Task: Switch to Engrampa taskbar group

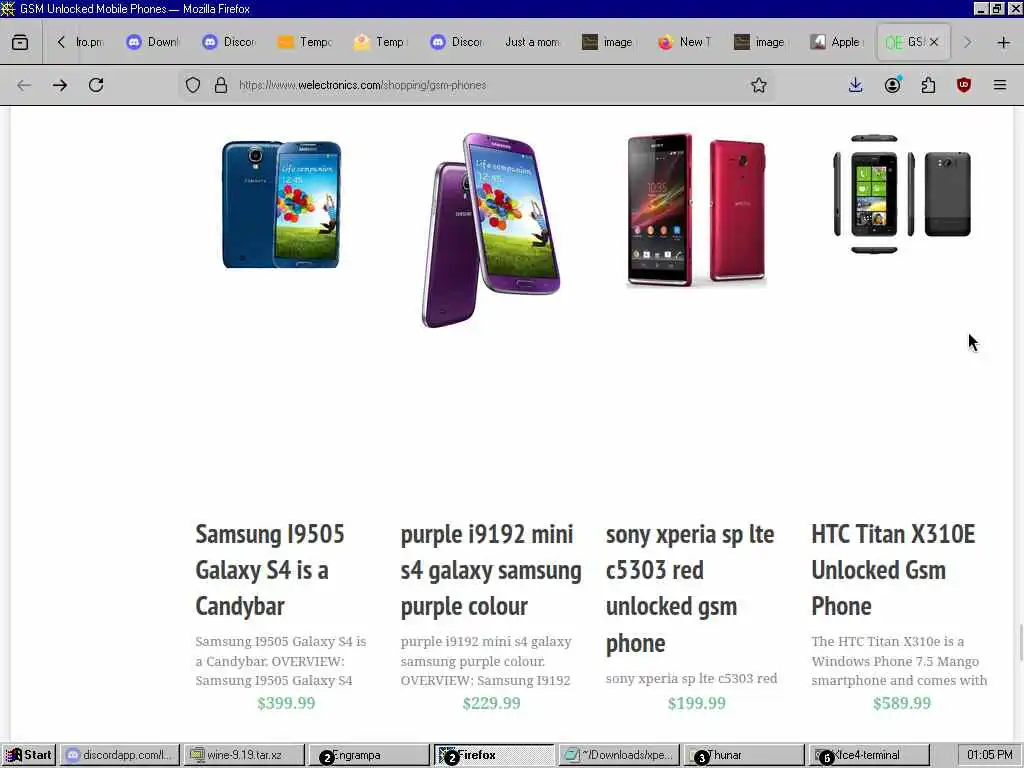Action: (368, 755)
